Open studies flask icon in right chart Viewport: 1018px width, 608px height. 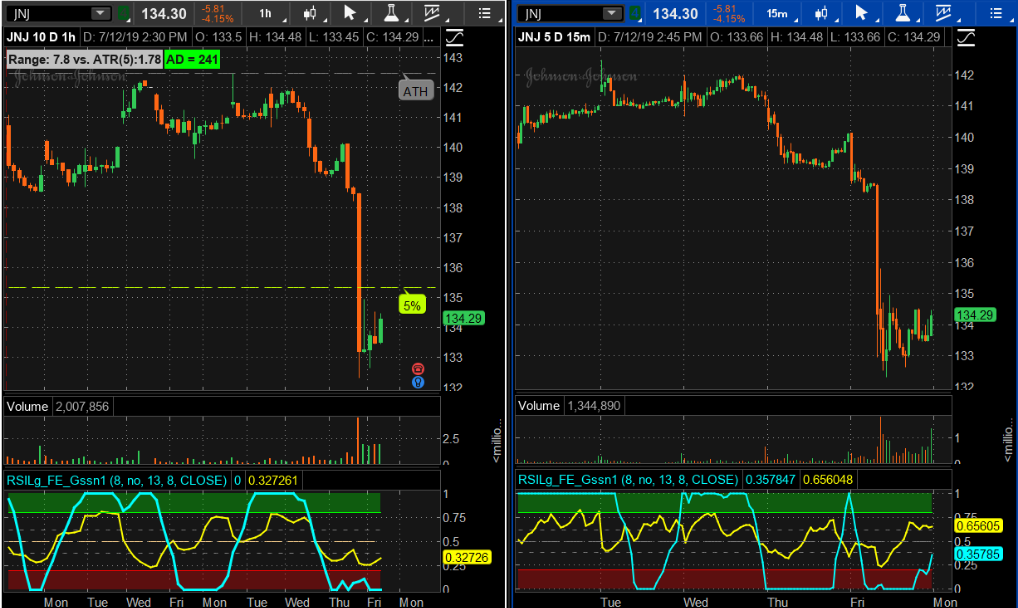(x=904, y=13)
